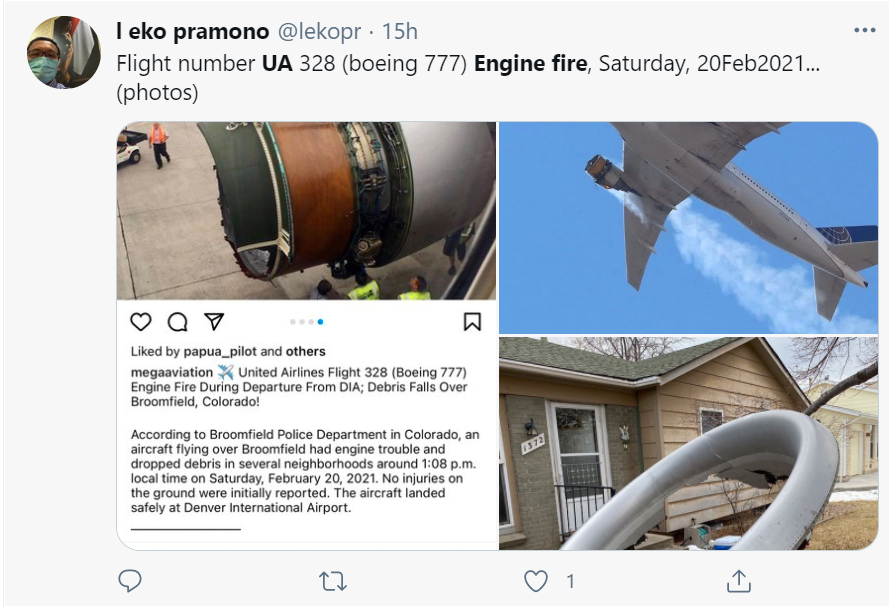Click the reply speech bubble icon
Image resolution: width=889 pixels, height=606 pixels.
point(130,580)
